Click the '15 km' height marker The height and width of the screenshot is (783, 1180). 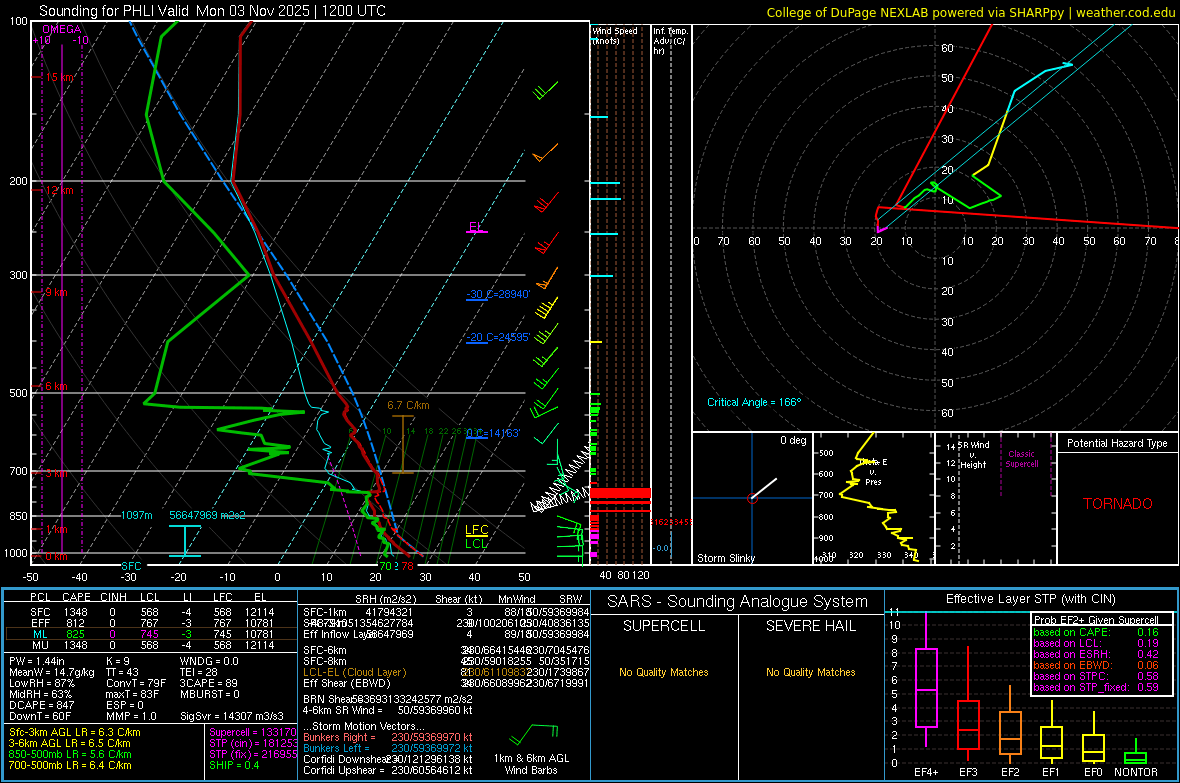click(x=59, y=78)
